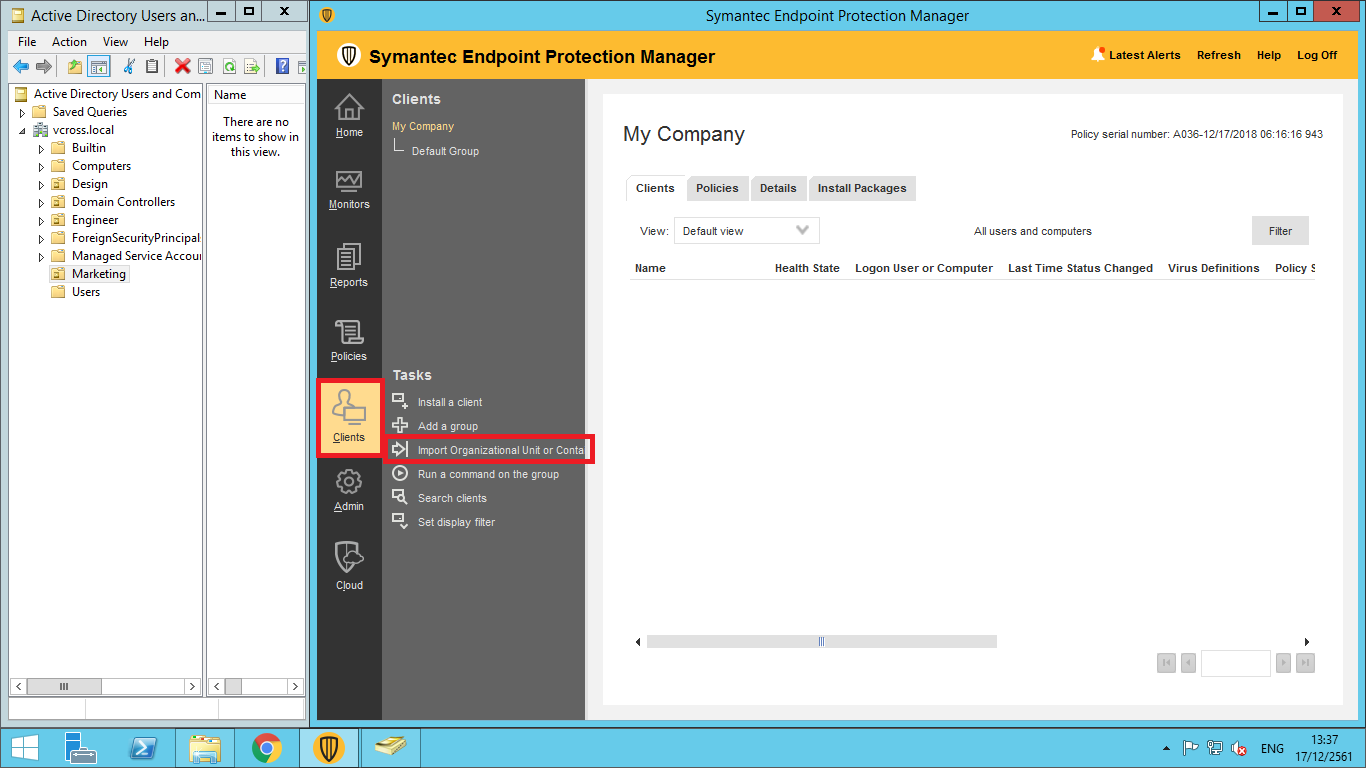Expand the Saved Queries node
Viewport: 1366px width, 768px height.
pyautogui.click(x=22, y=113)
